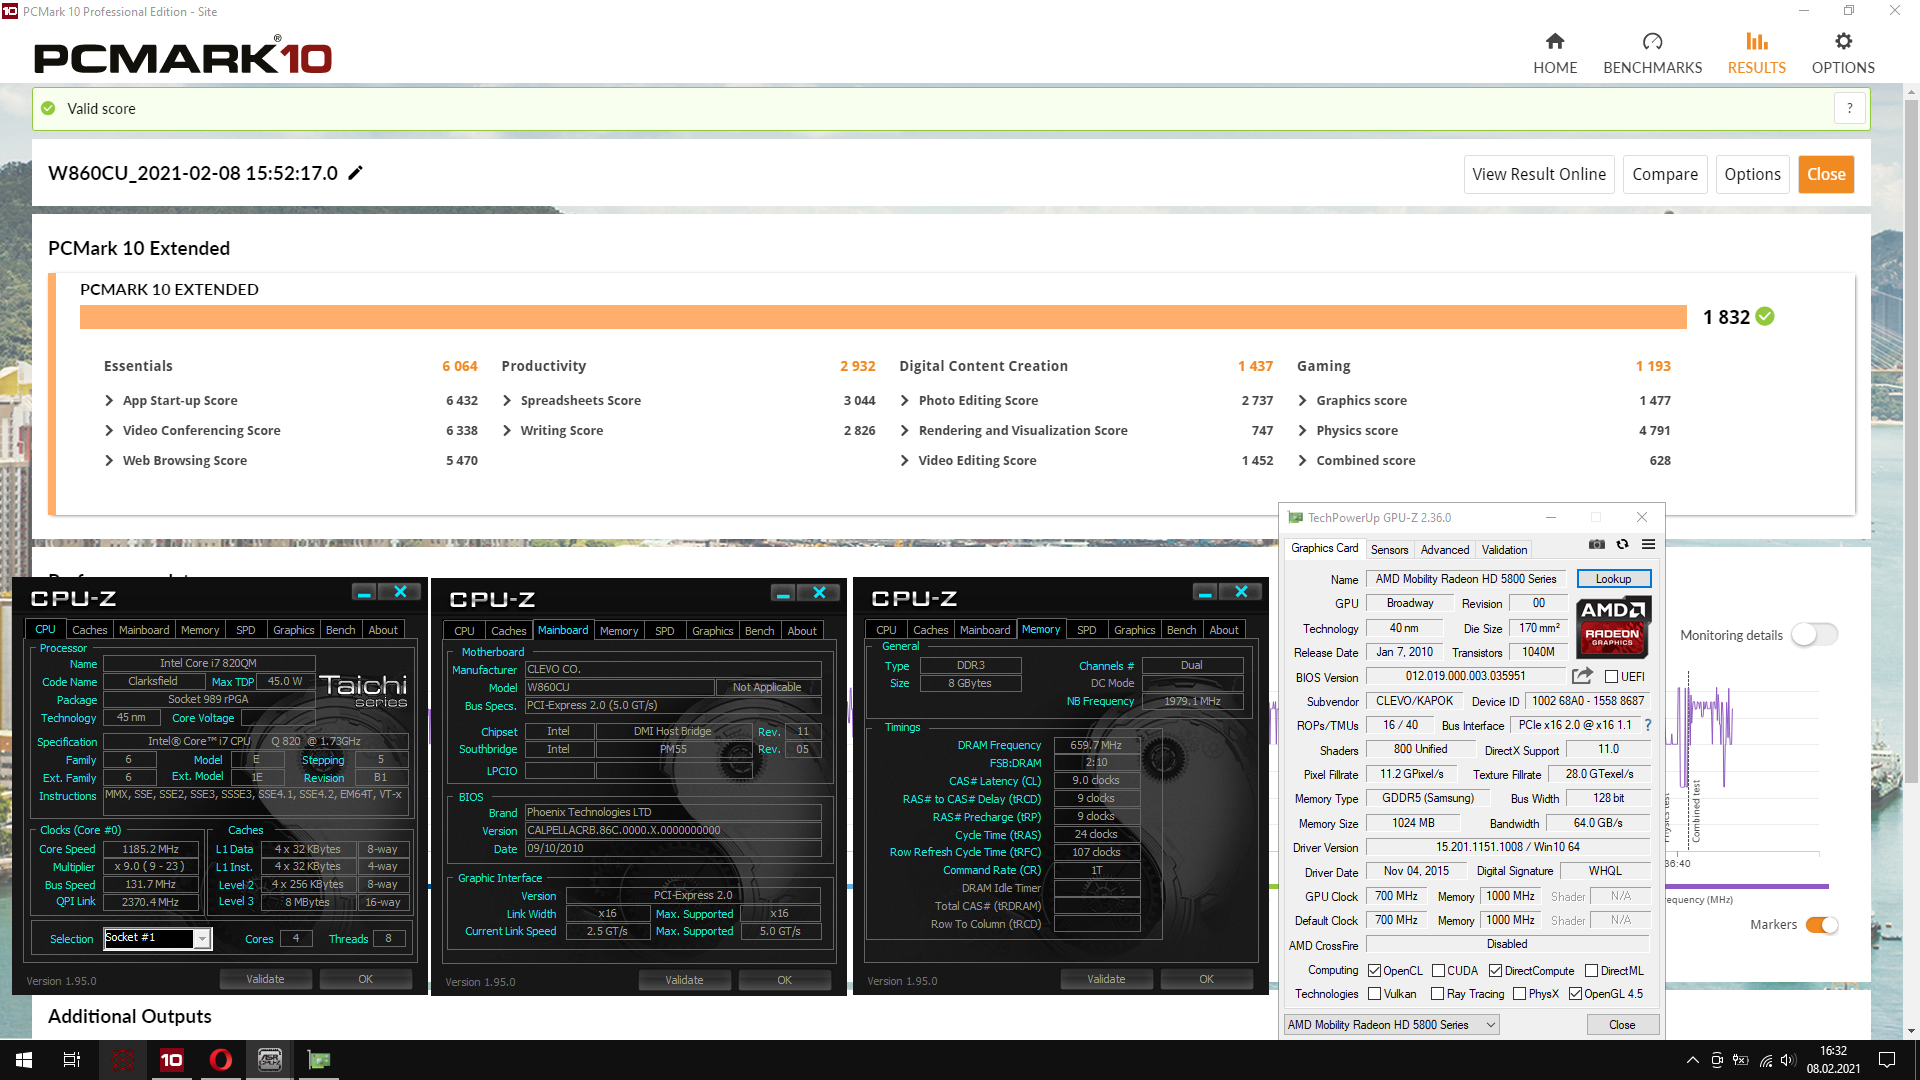Screen dimensions: 1920x1080
Task: Toggle the OpenCL checkbox
Action: point(1374,971)
